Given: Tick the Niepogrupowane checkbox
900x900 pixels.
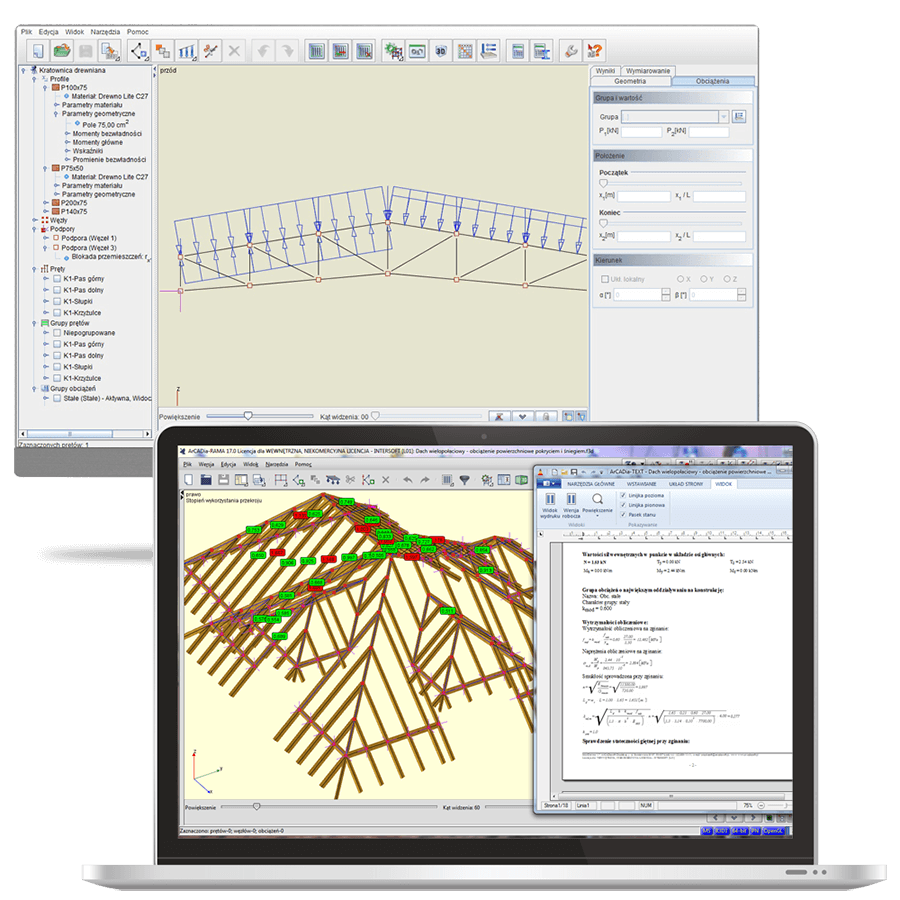Looking at the screenshot, I should pos(57,333).
